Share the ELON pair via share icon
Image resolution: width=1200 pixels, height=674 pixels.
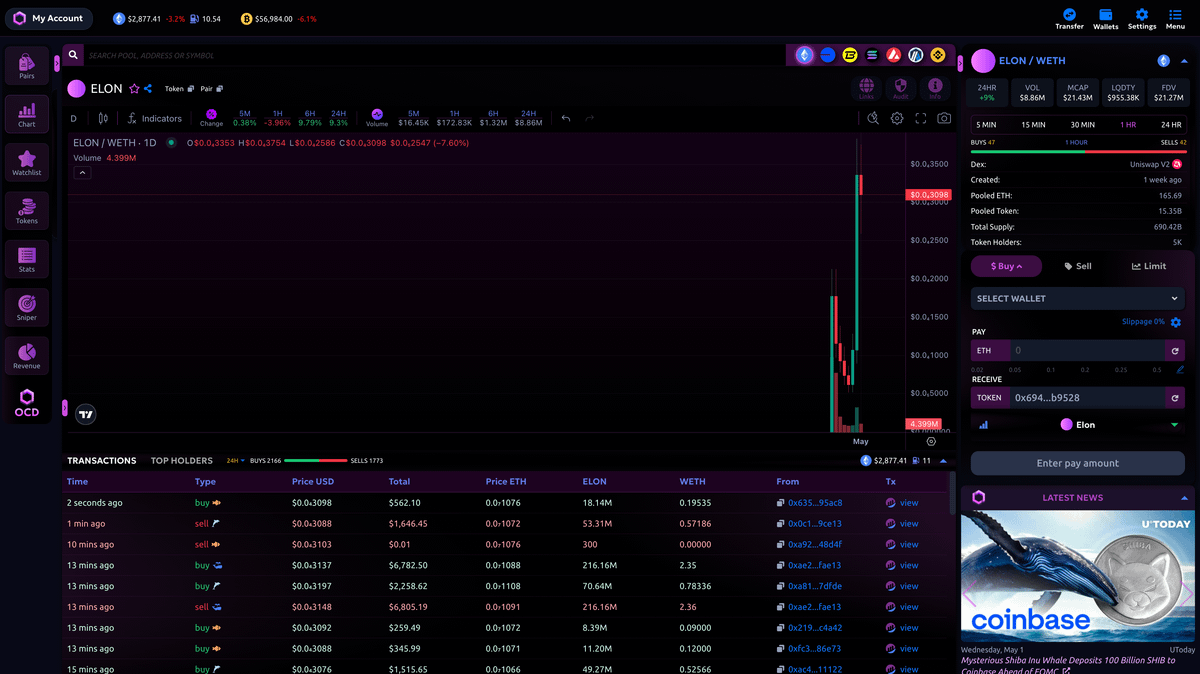pyautogui.click(x=148, y=89)
